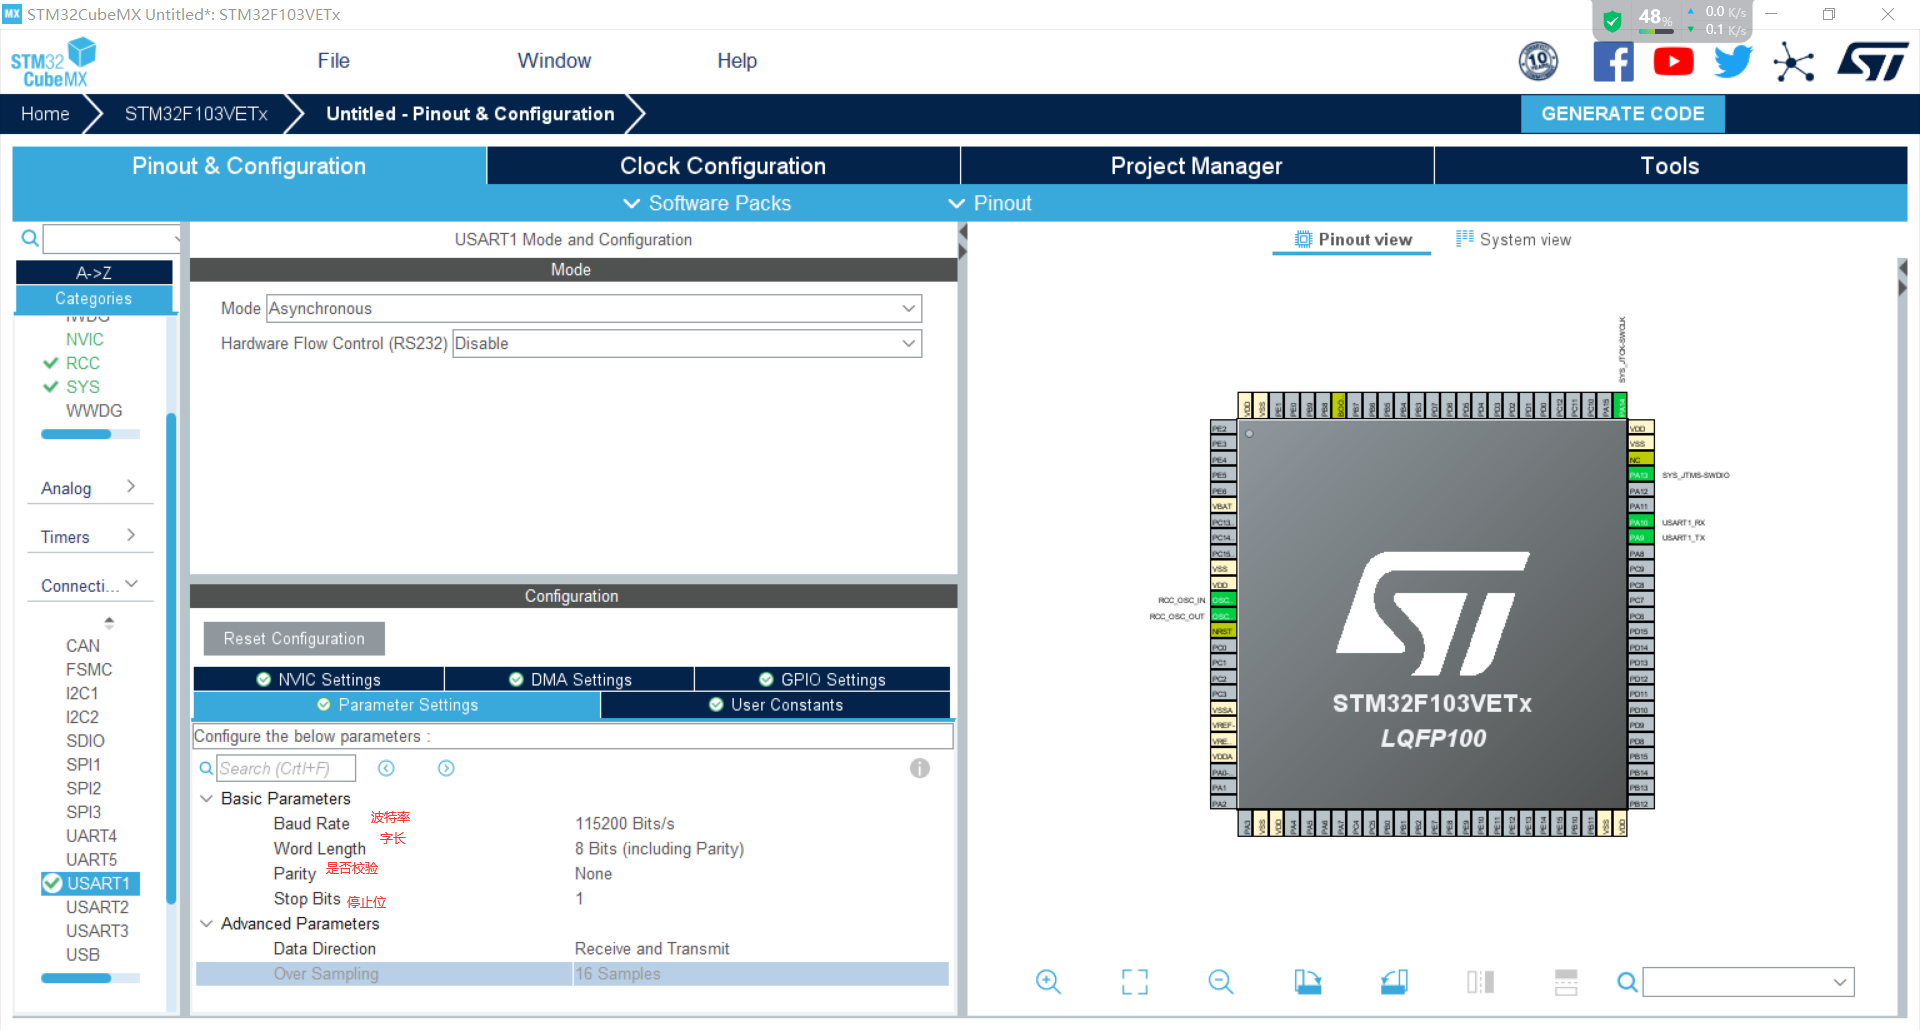The image size is (1920, 1030).
Task: Open the pin search combo box
Action: (1749, 982)
